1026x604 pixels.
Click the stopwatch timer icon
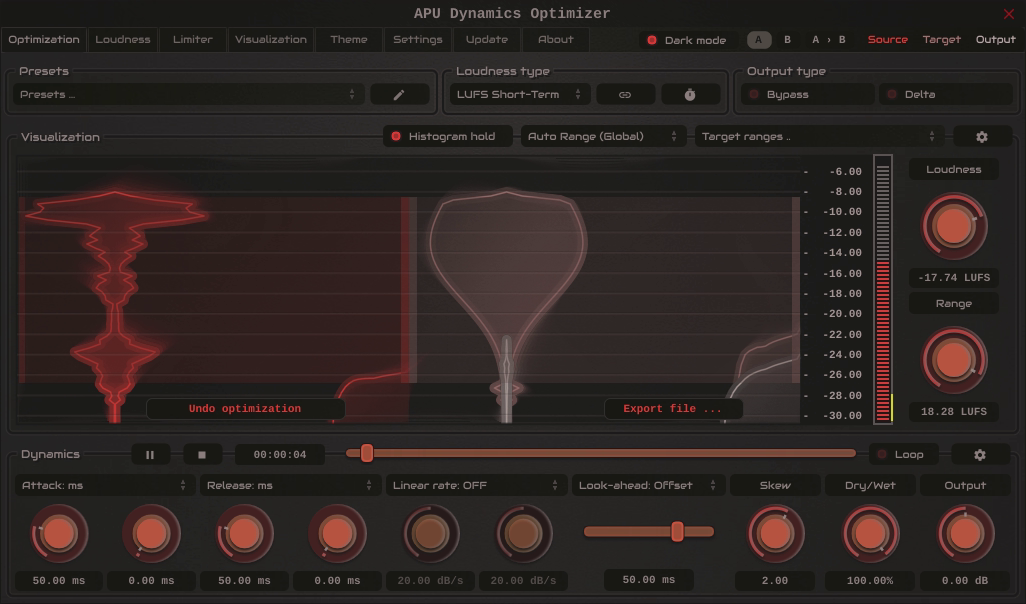click(690, 94)
